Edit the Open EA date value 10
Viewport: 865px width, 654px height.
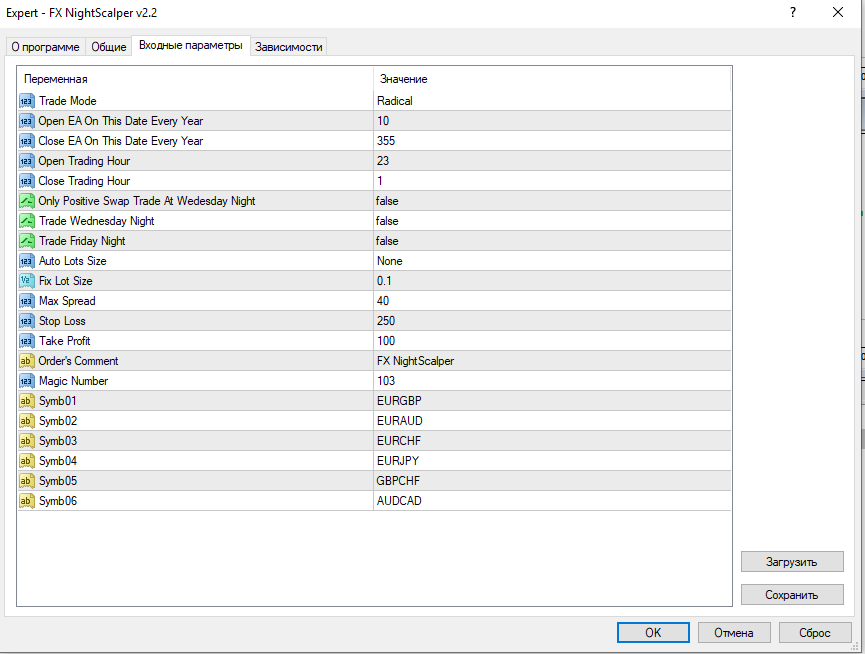(x=552, y=121)
